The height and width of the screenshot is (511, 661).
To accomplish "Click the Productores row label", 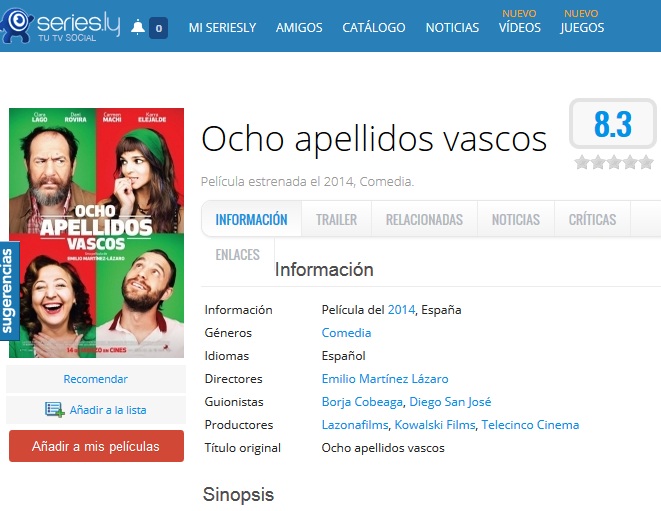I will tap(239, 425).
